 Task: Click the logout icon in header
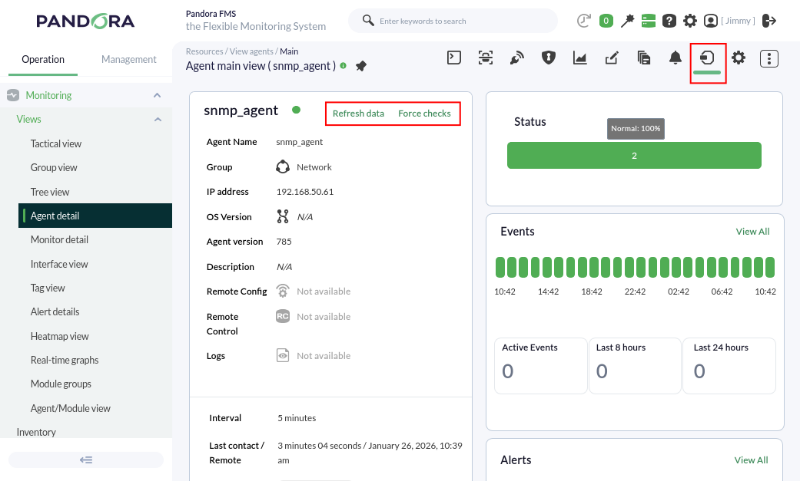click(x=769, y=21)
